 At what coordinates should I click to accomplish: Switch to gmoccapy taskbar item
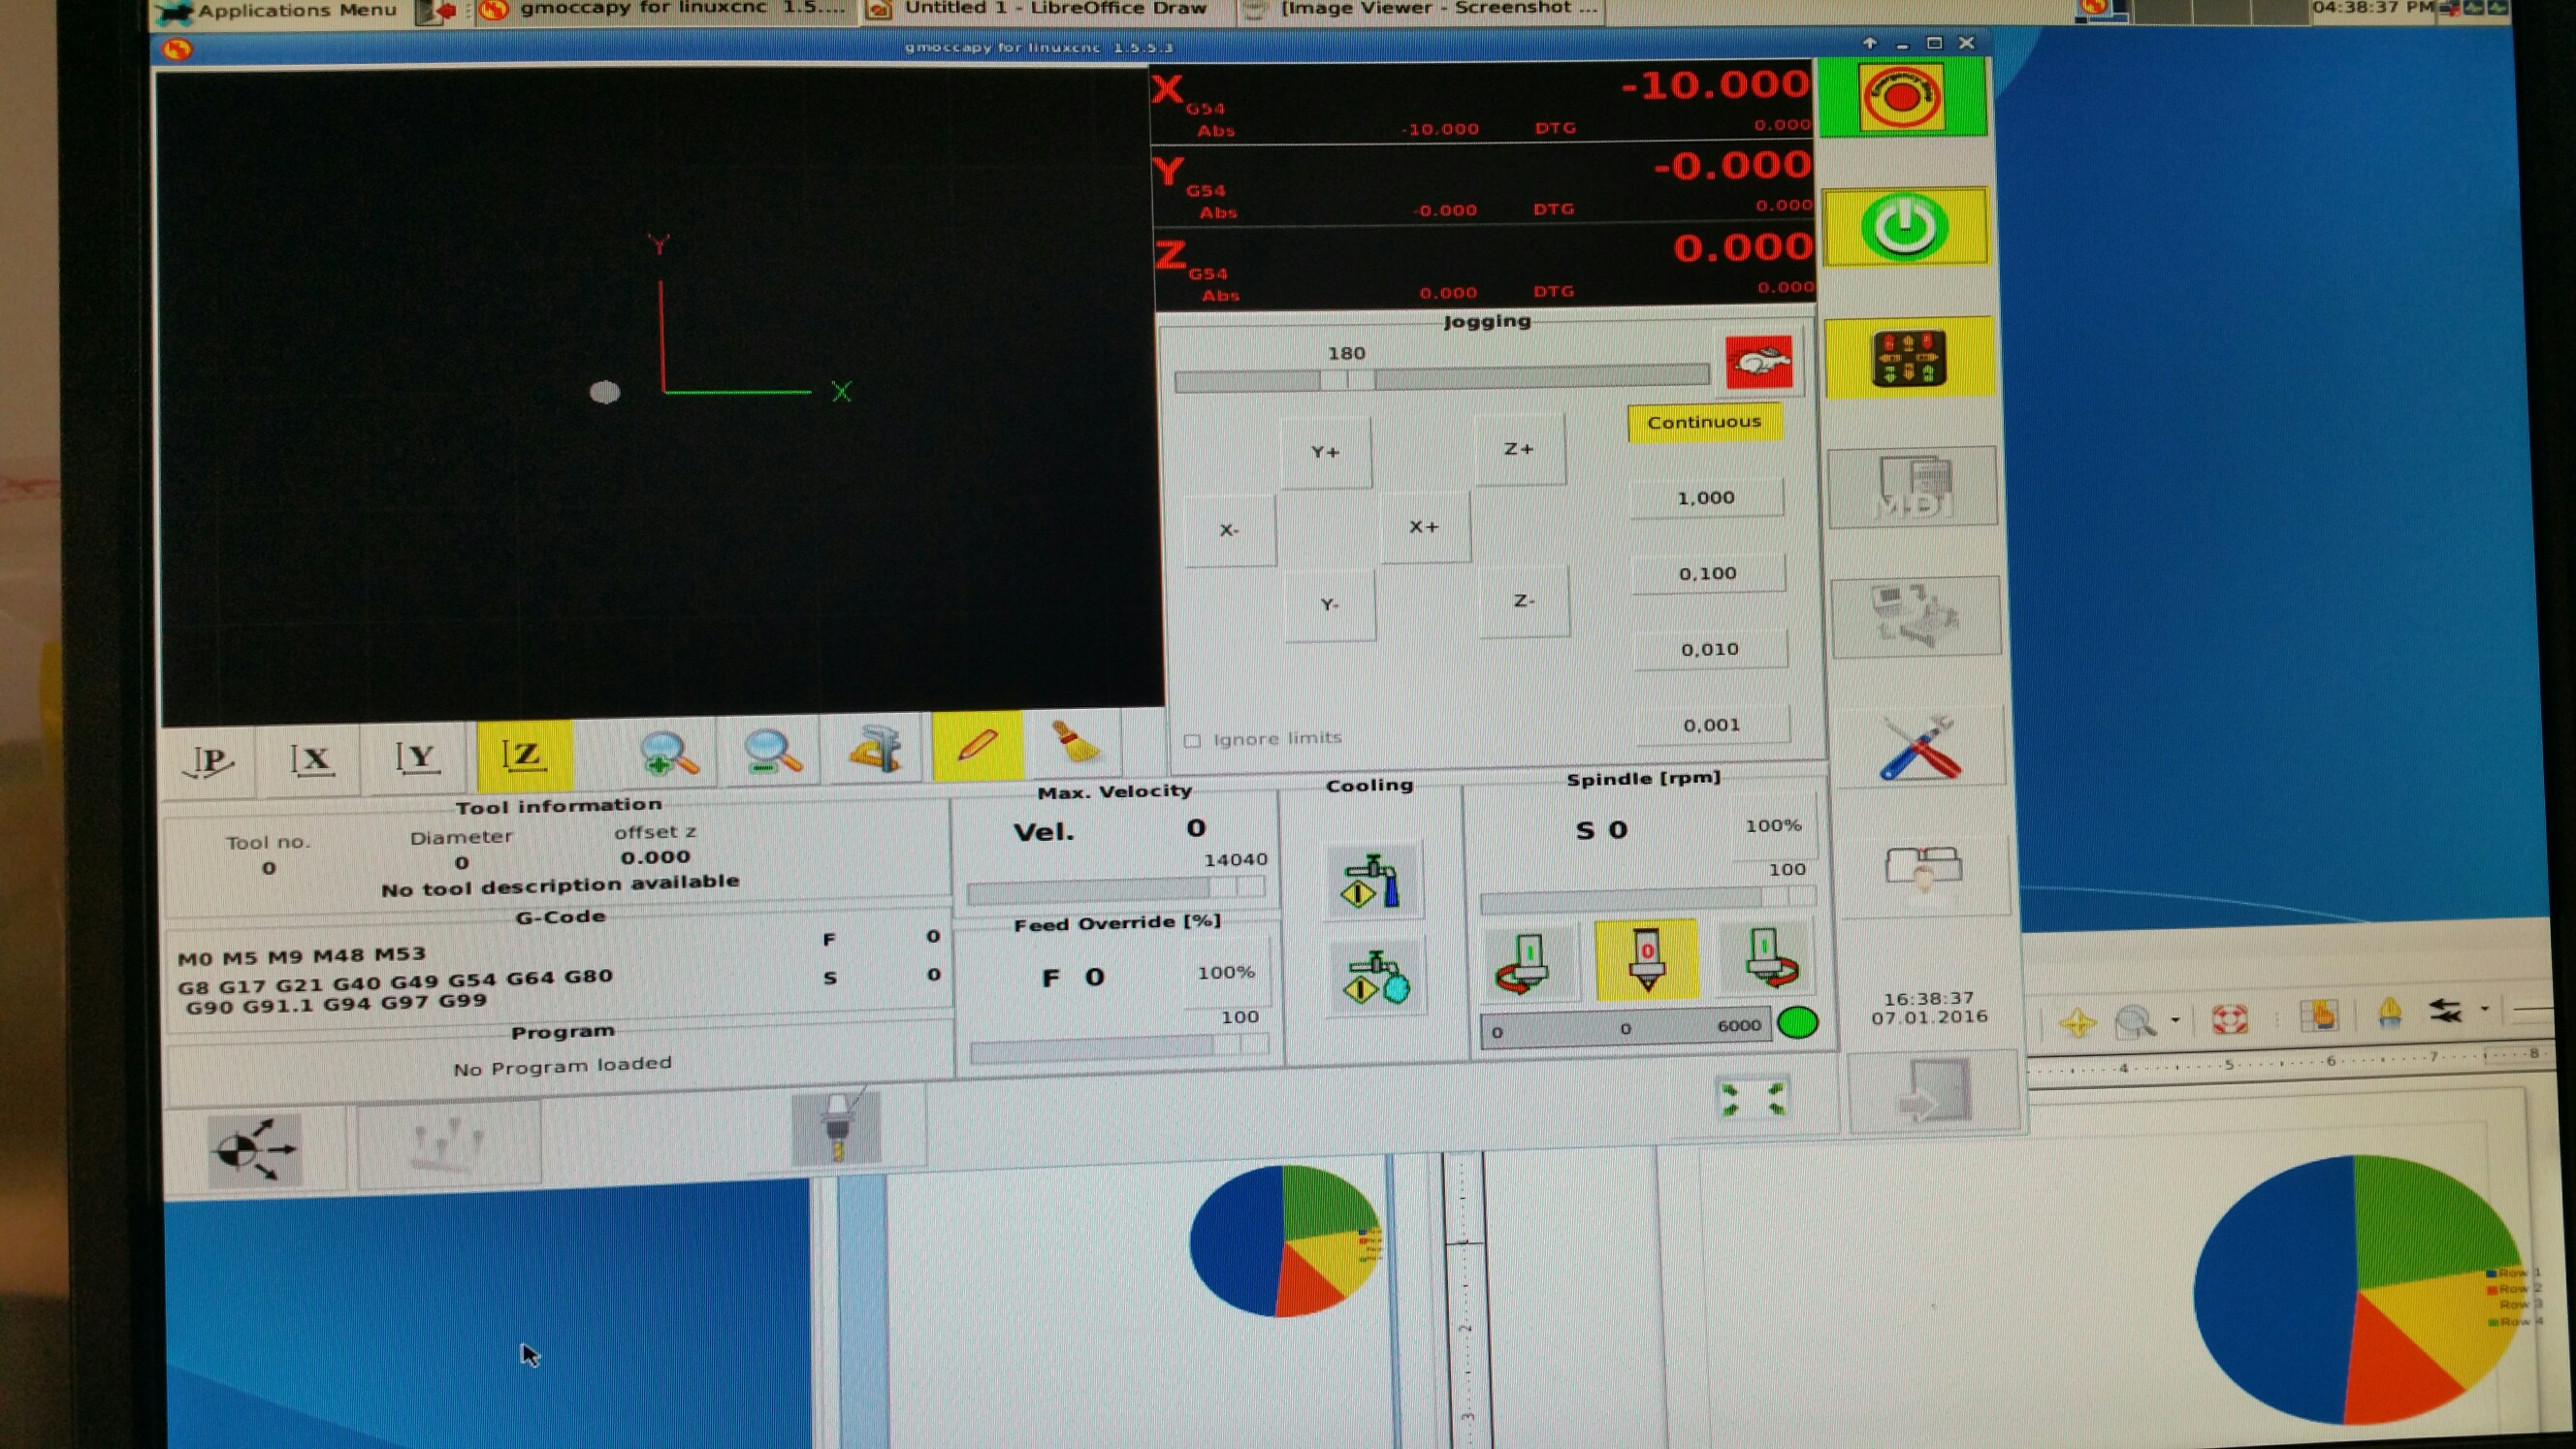(x=661, y=10)
